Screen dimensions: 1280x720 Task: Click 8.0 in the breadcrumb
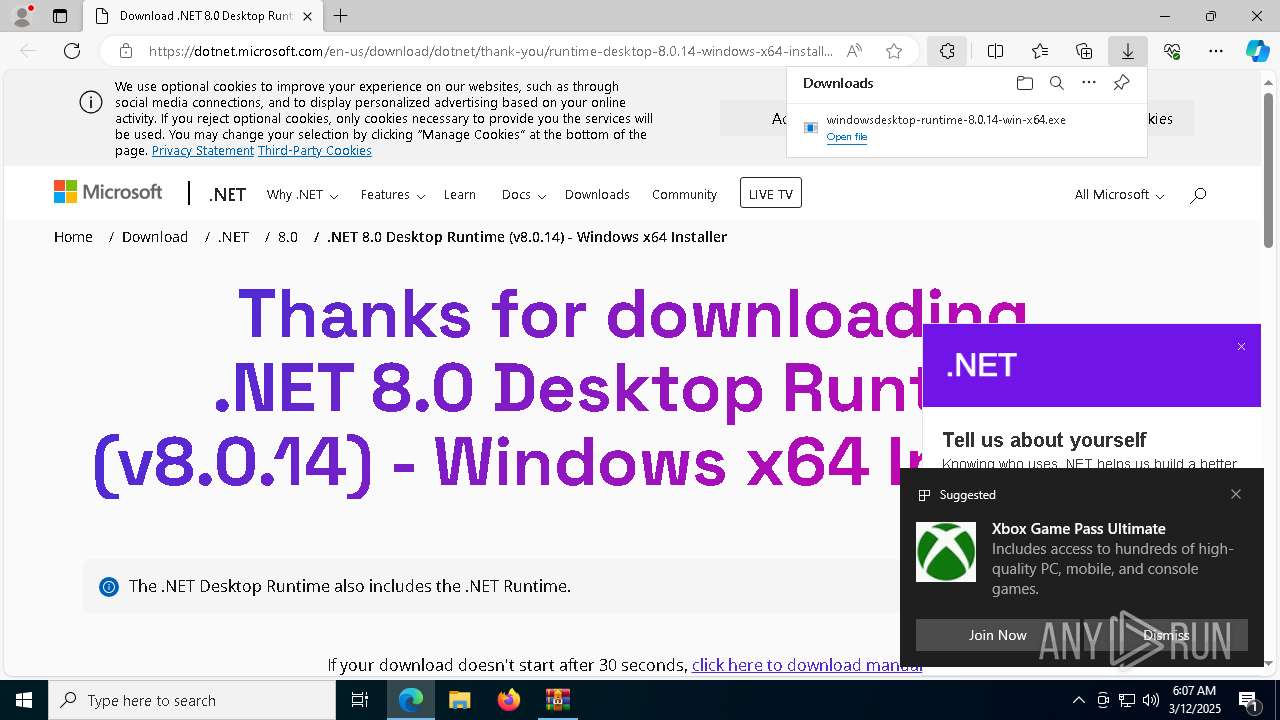point(288,237)
